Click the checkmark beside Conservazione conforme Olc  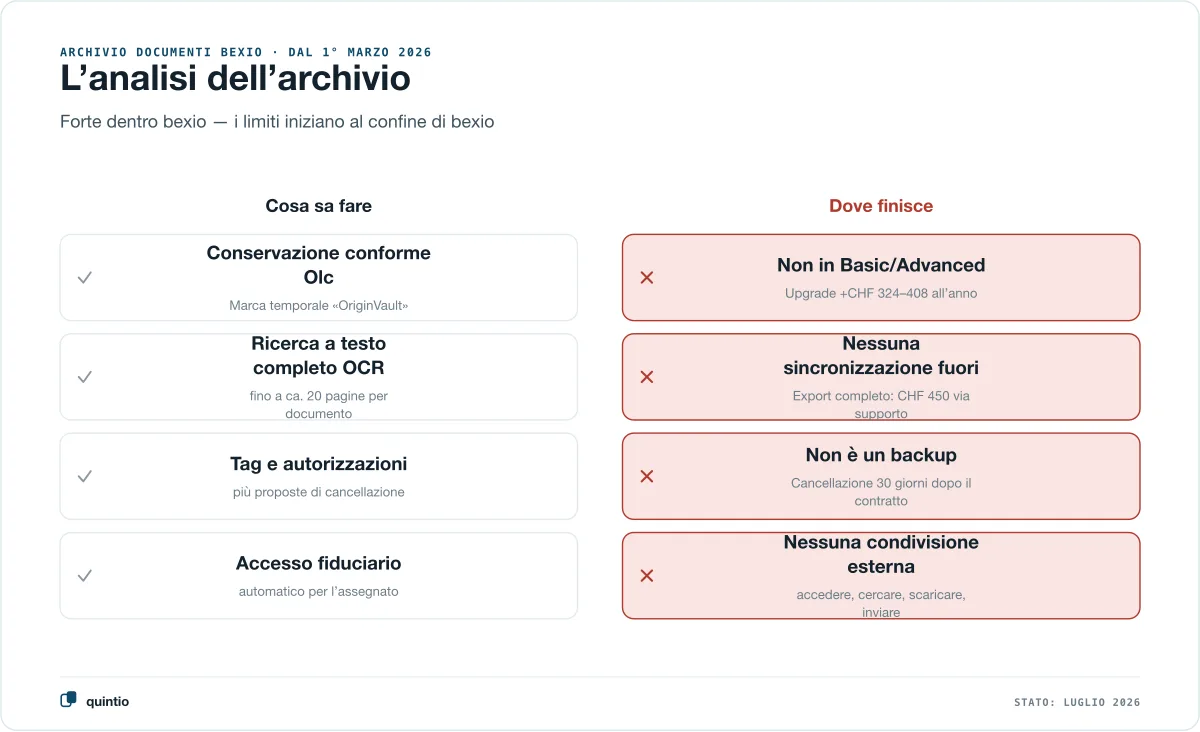[85, 277]
